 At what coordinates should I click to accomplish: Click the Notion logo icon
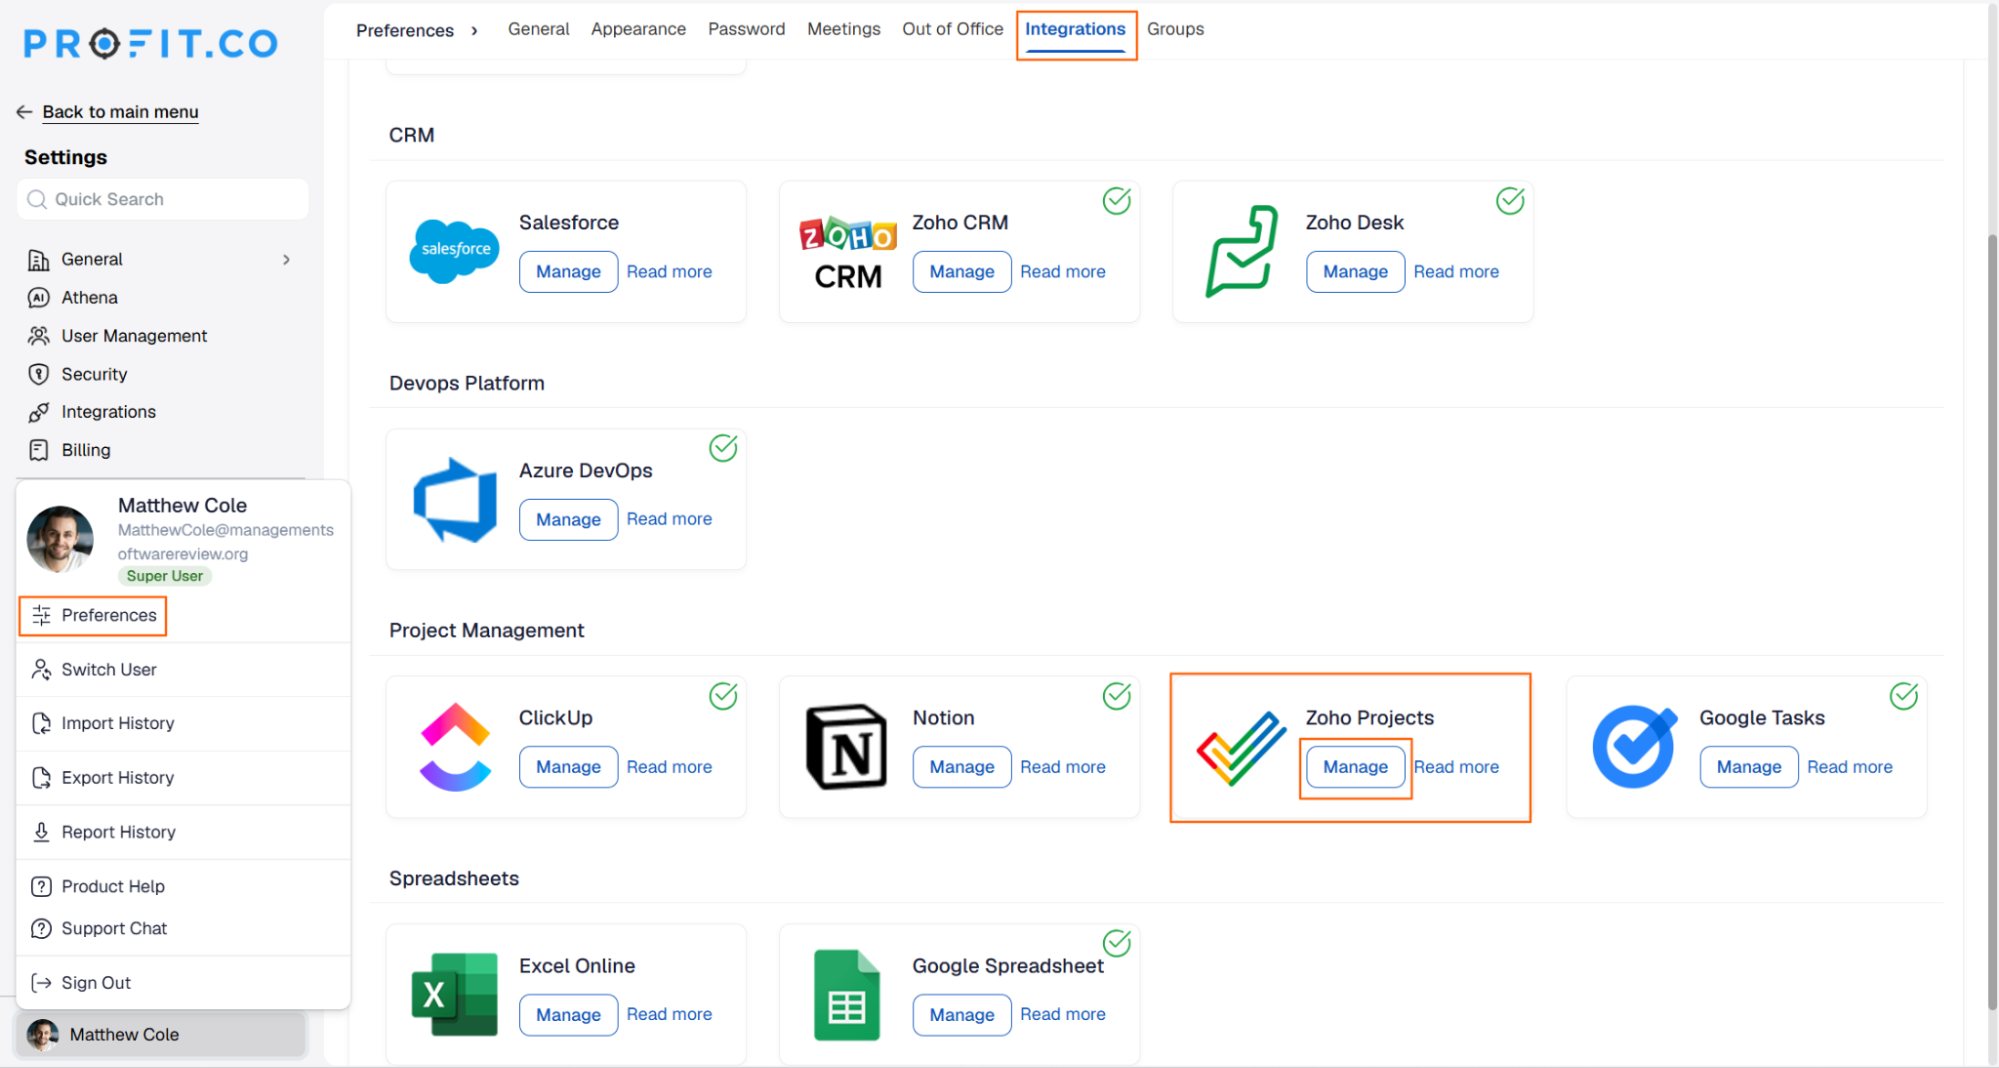pos(847,747)
